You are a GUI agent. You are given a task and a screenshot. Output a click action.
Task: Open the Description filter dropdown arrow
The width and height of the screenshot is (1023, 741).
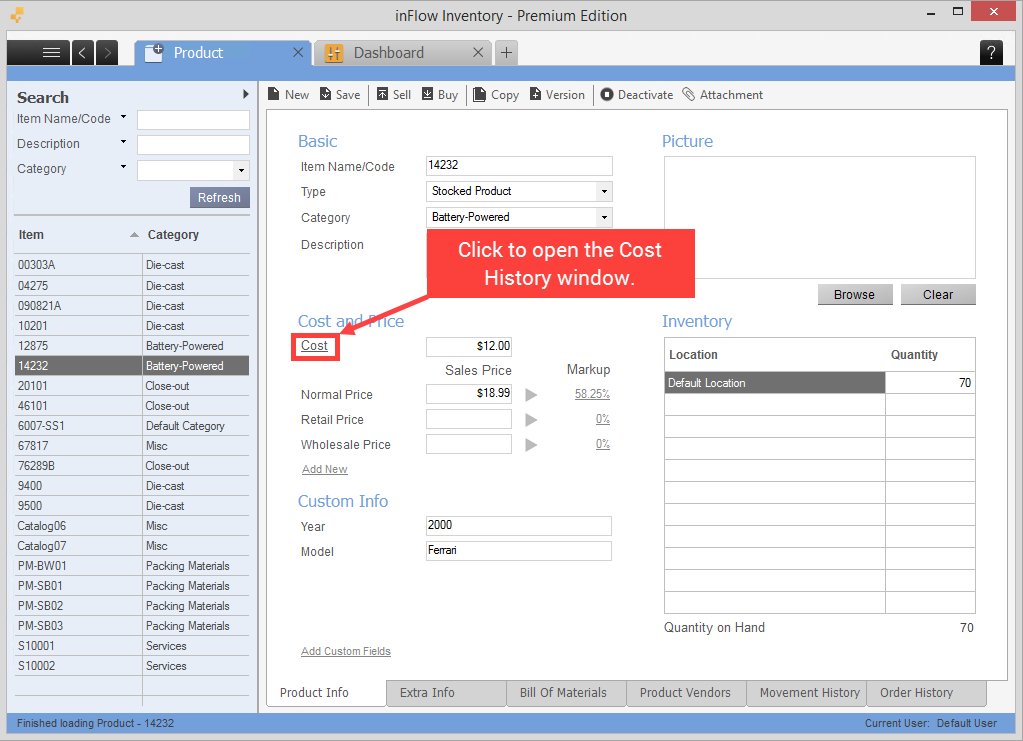123,142
